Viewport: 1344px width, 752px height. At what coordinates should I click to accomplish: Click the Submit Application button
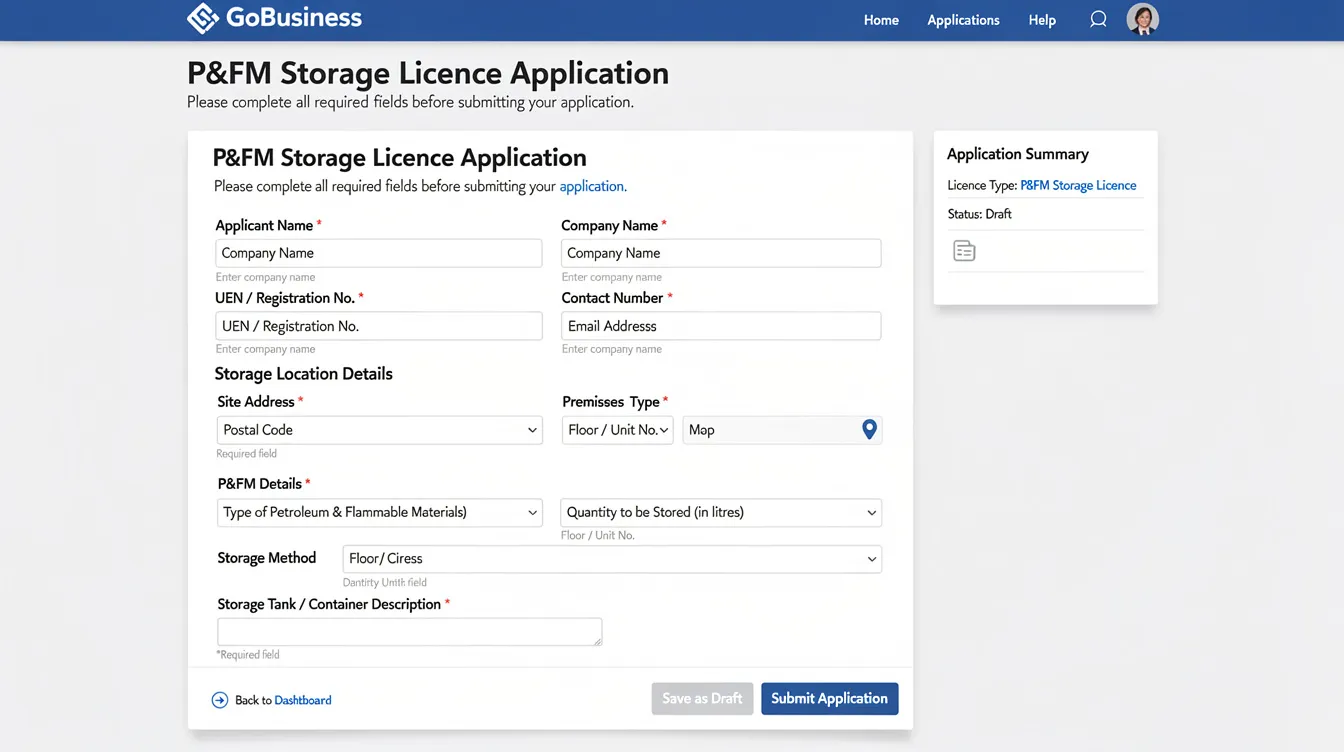[829, 699]
